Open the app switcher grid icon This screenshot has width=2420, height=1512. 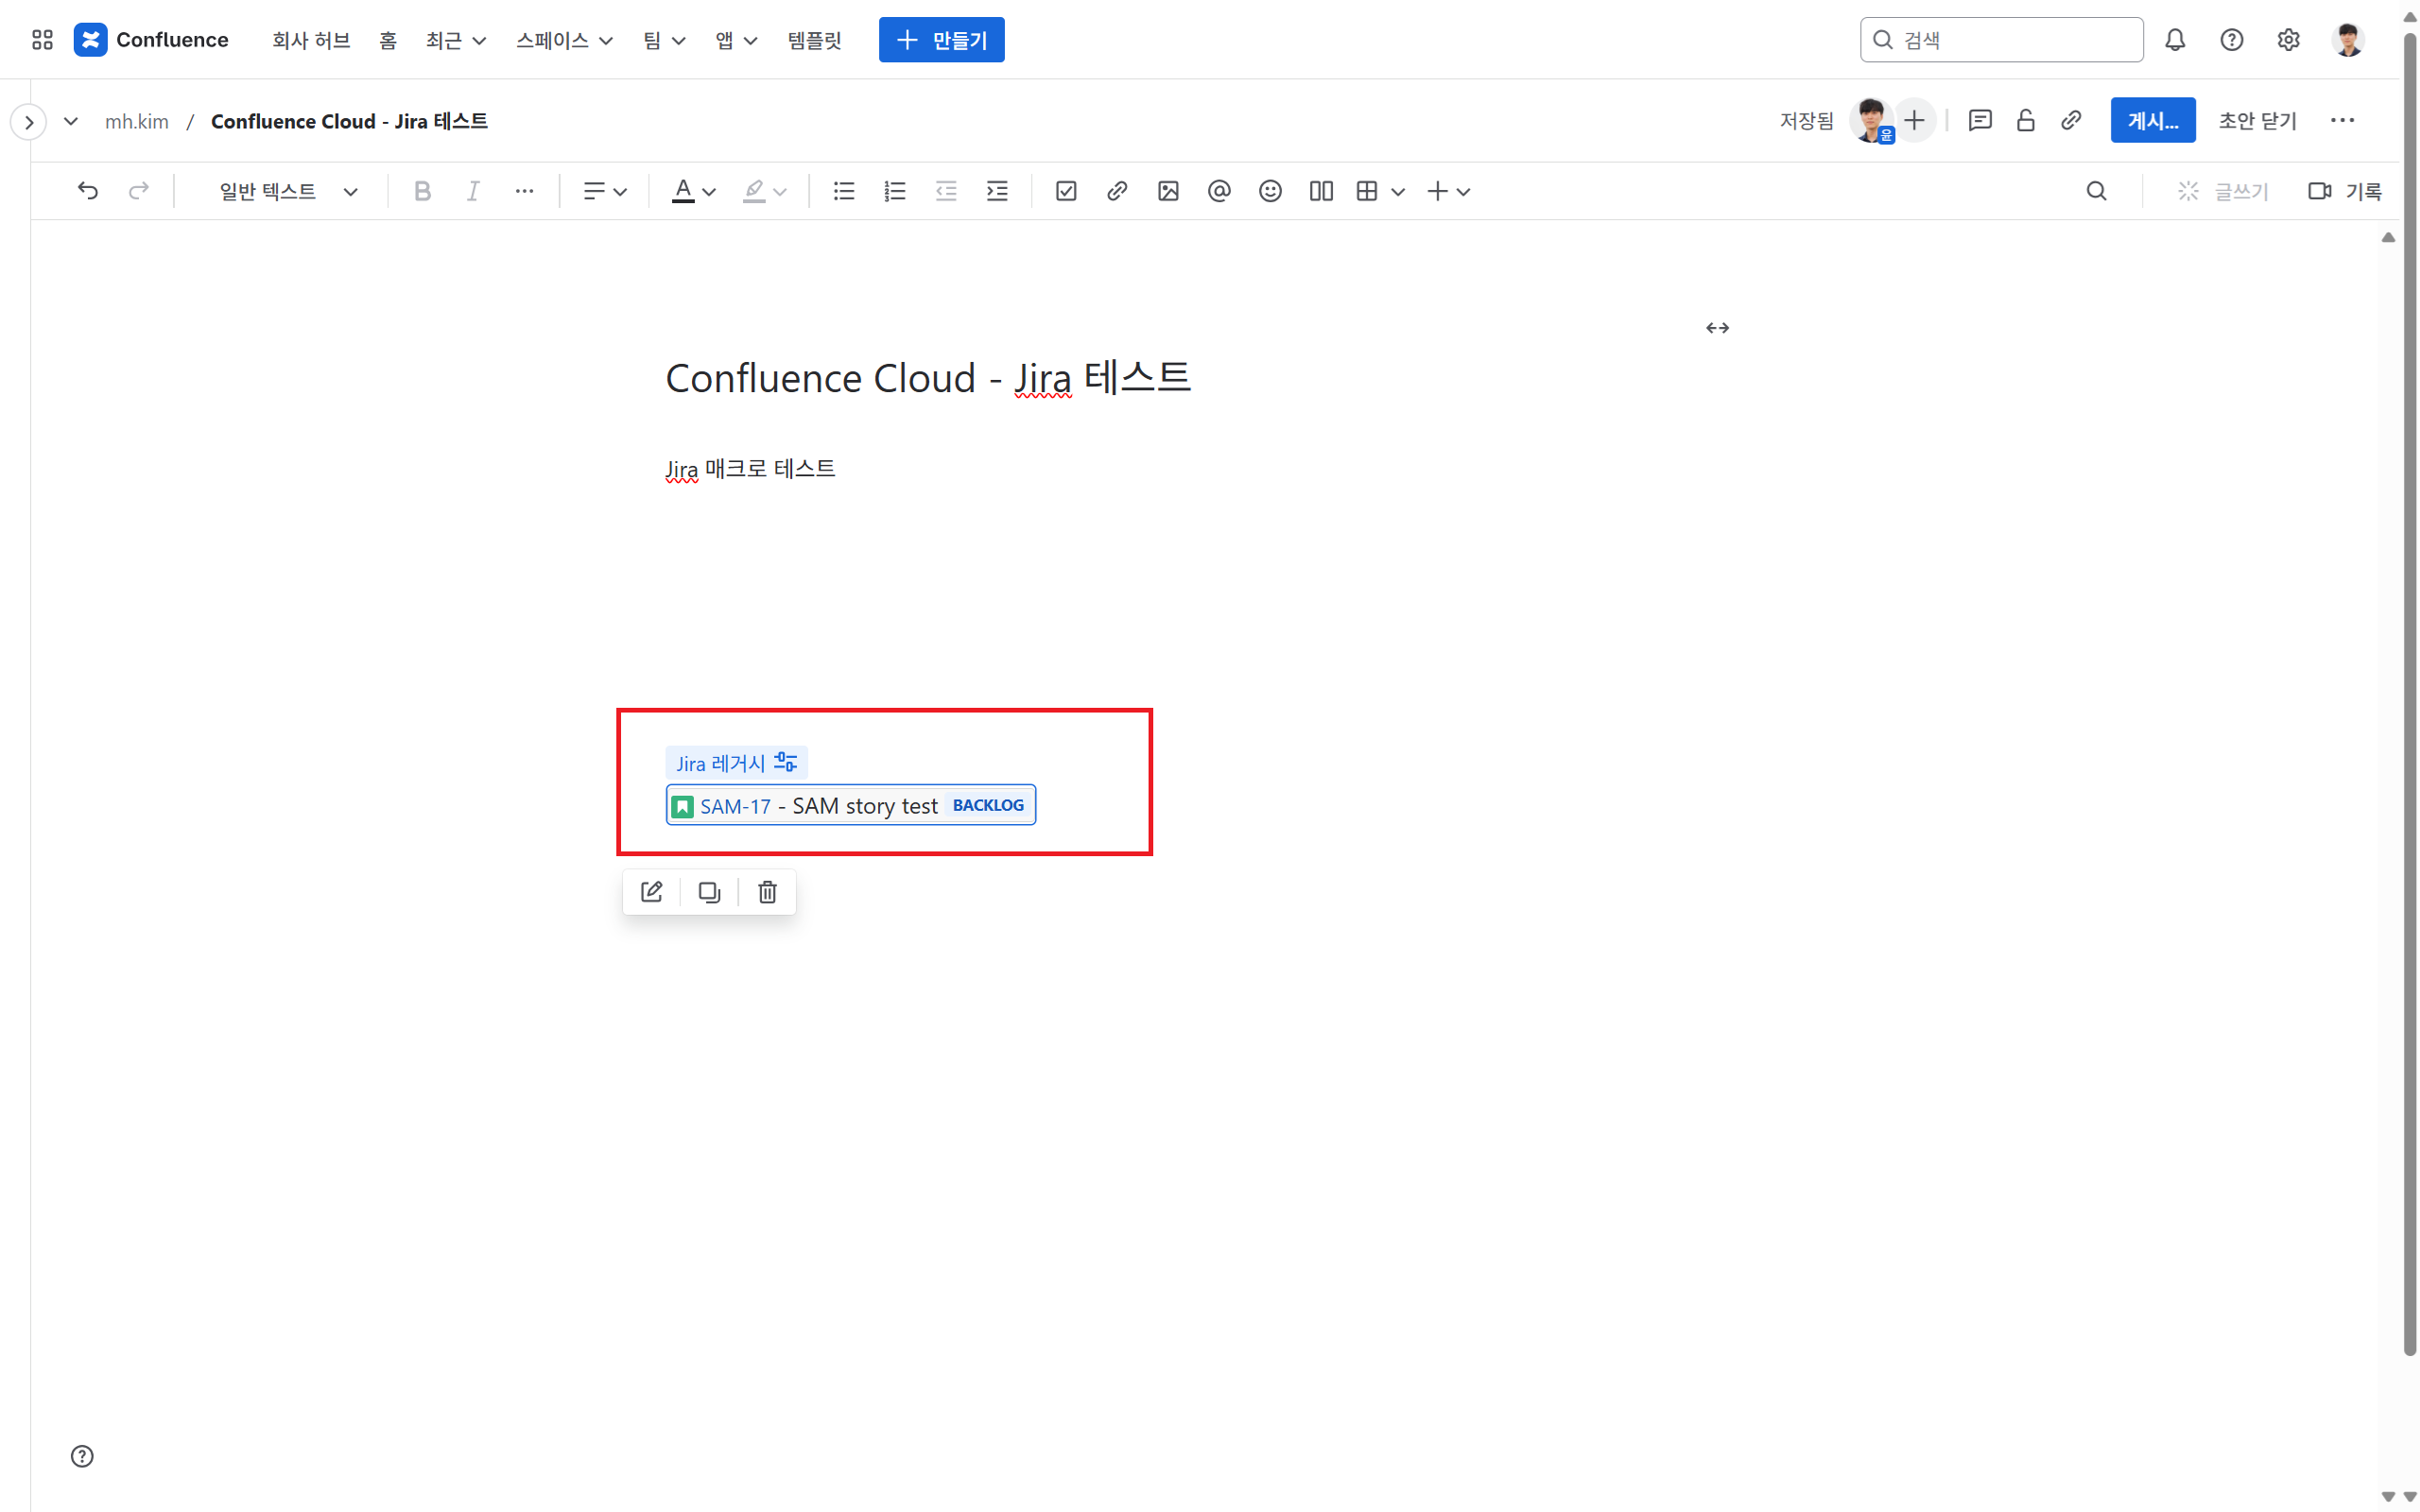pyautogui.click(x=42, y=40)
